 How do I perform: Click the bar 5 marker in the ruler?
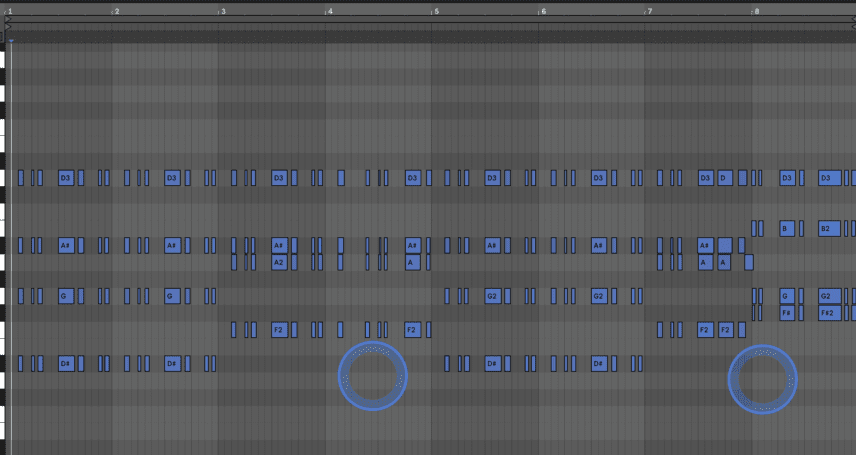point(436,11)
